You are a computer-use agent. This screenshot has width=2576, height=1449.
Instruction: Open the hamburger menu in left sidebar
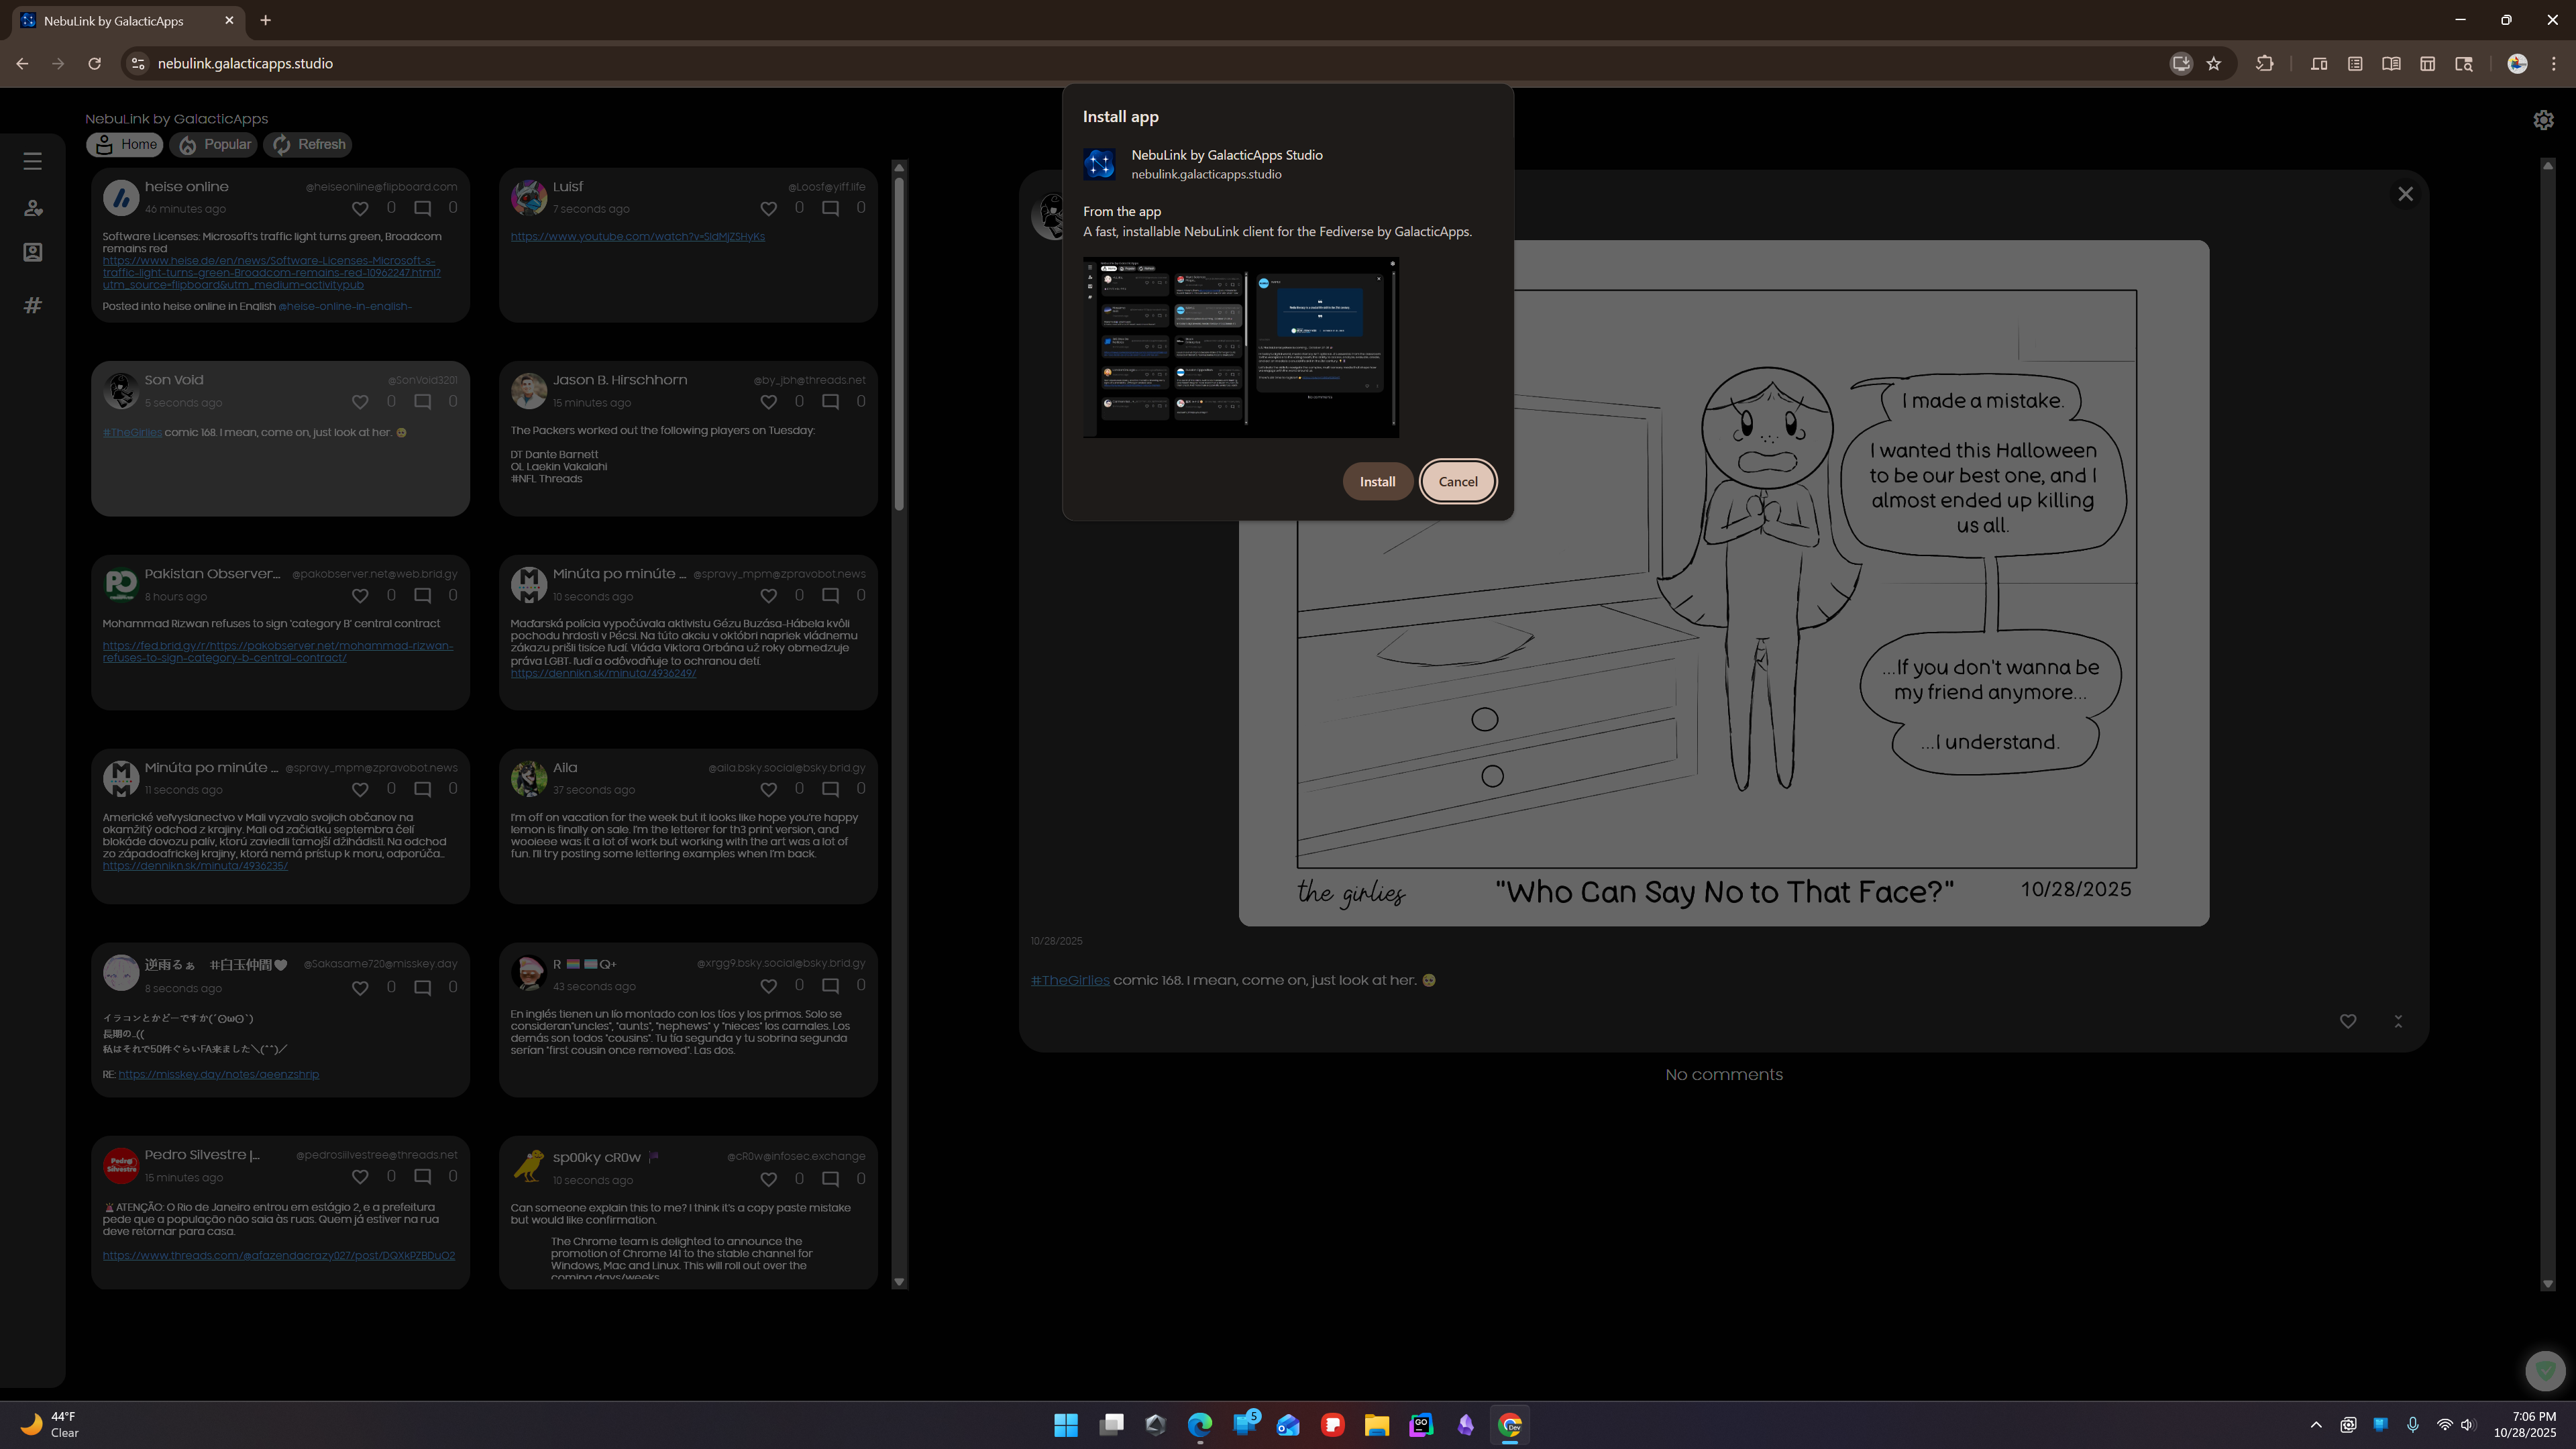(33, 161)
